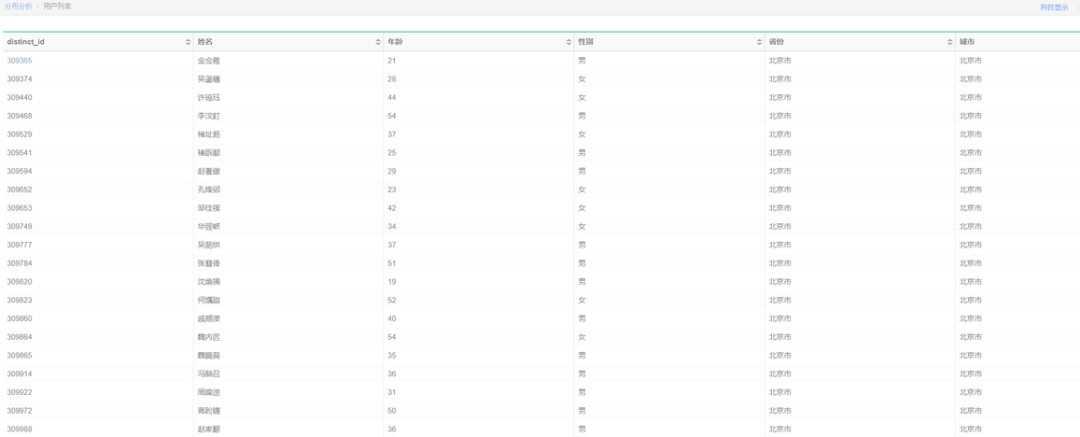Image resolution: width=1080 pixels, height=437 pixels.
Task: Click age value 21 in row 309365
Action: [392, 61]
